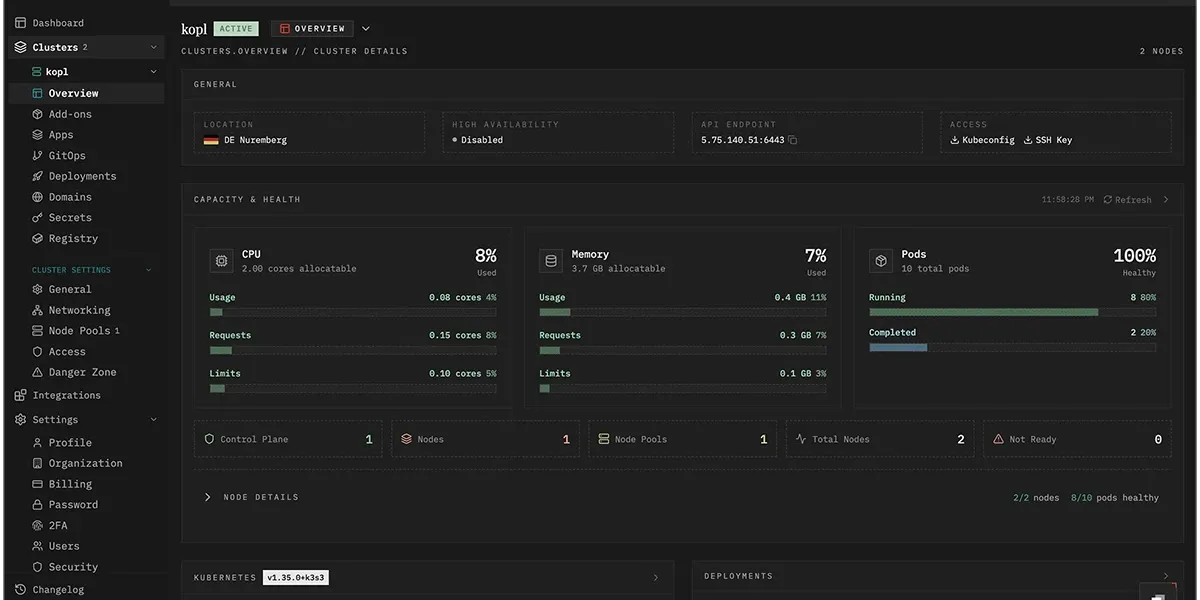
Task: Click the OVERVIEW view button
Action: click(x=312, y=29)
